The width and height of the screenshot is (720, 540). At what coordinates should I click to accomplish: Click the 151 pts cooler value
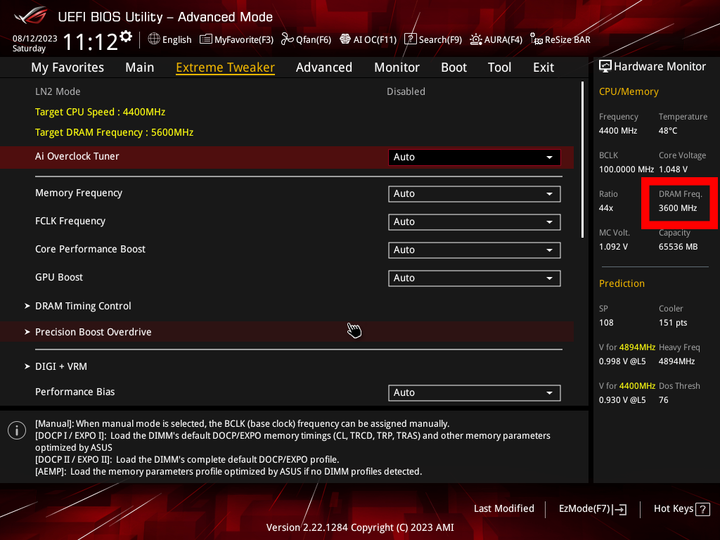(673, 323)
